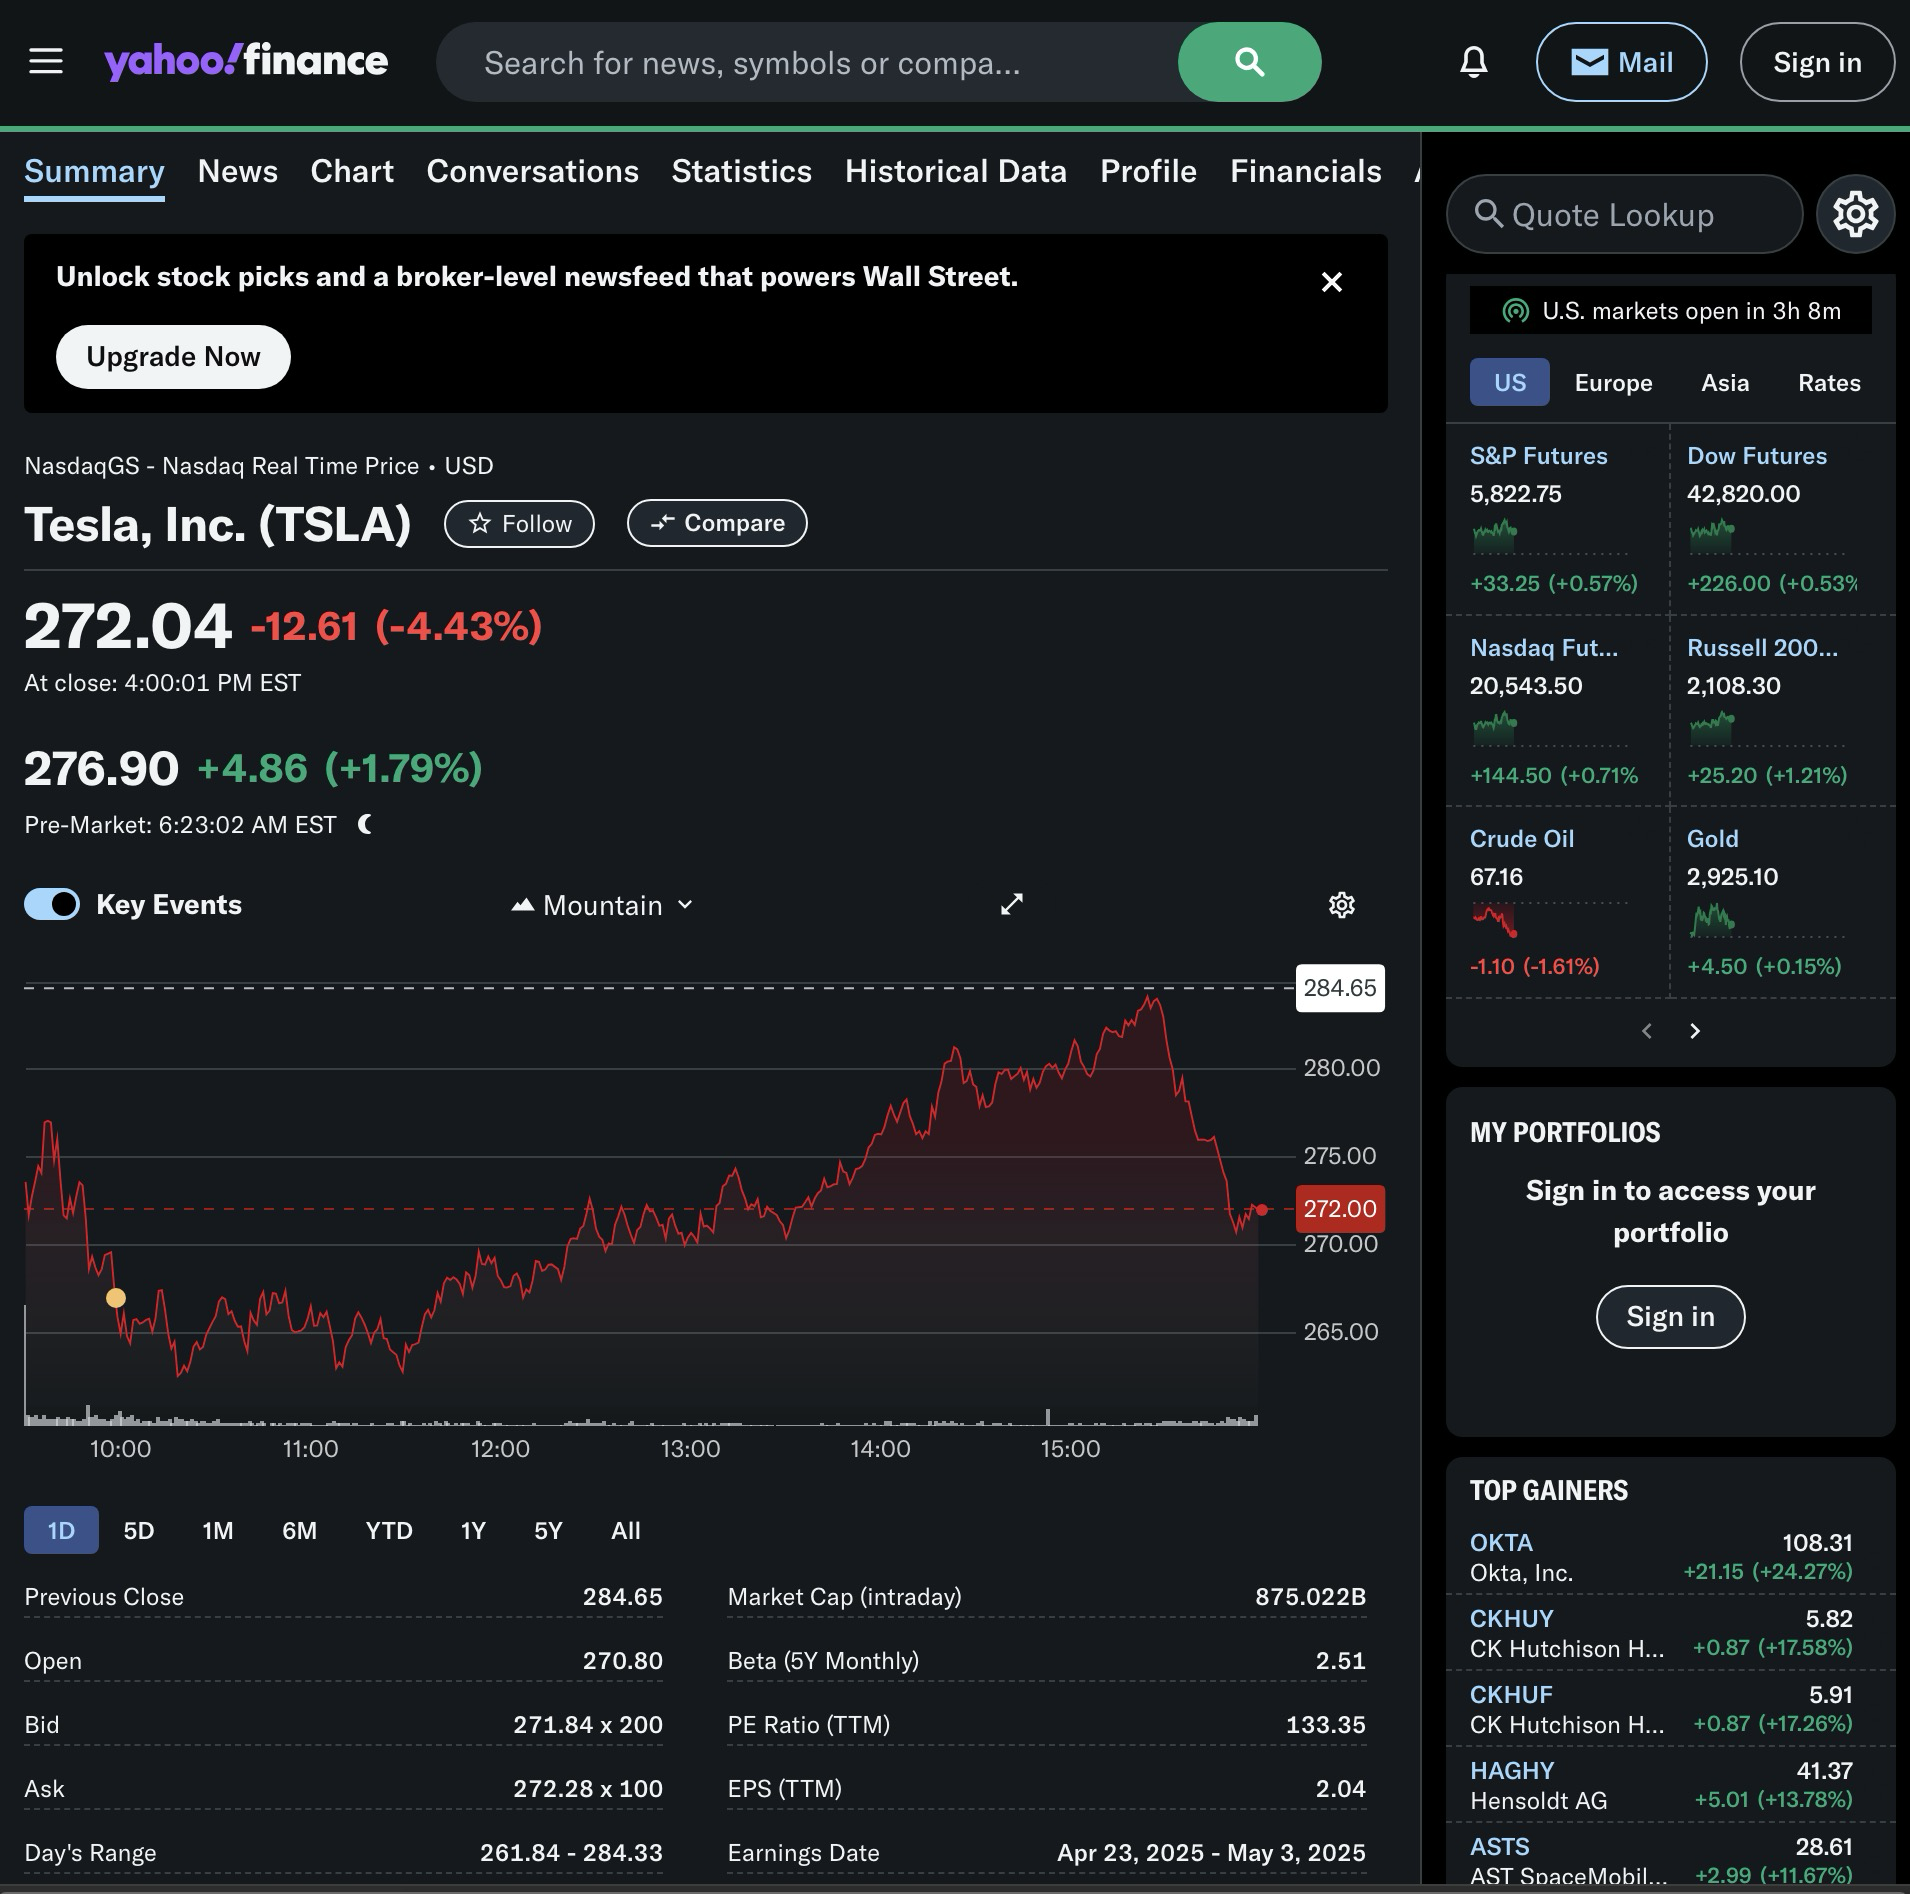
Task: Open CKHUF top gainer quote
Action: click(1511, 1695)
